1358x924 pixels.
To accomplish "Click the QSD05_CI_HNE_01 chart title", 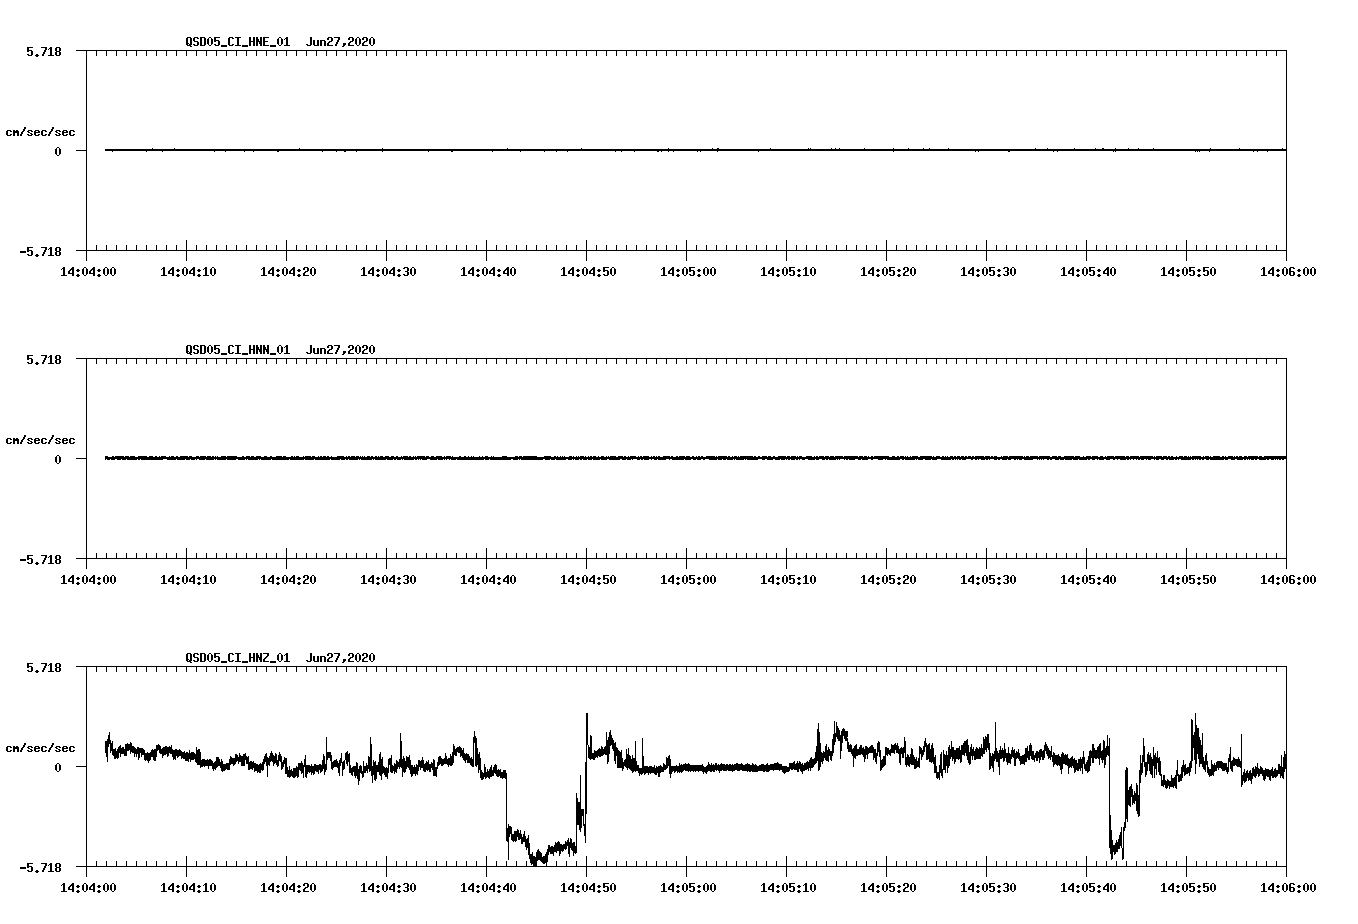I will (281, 42).
